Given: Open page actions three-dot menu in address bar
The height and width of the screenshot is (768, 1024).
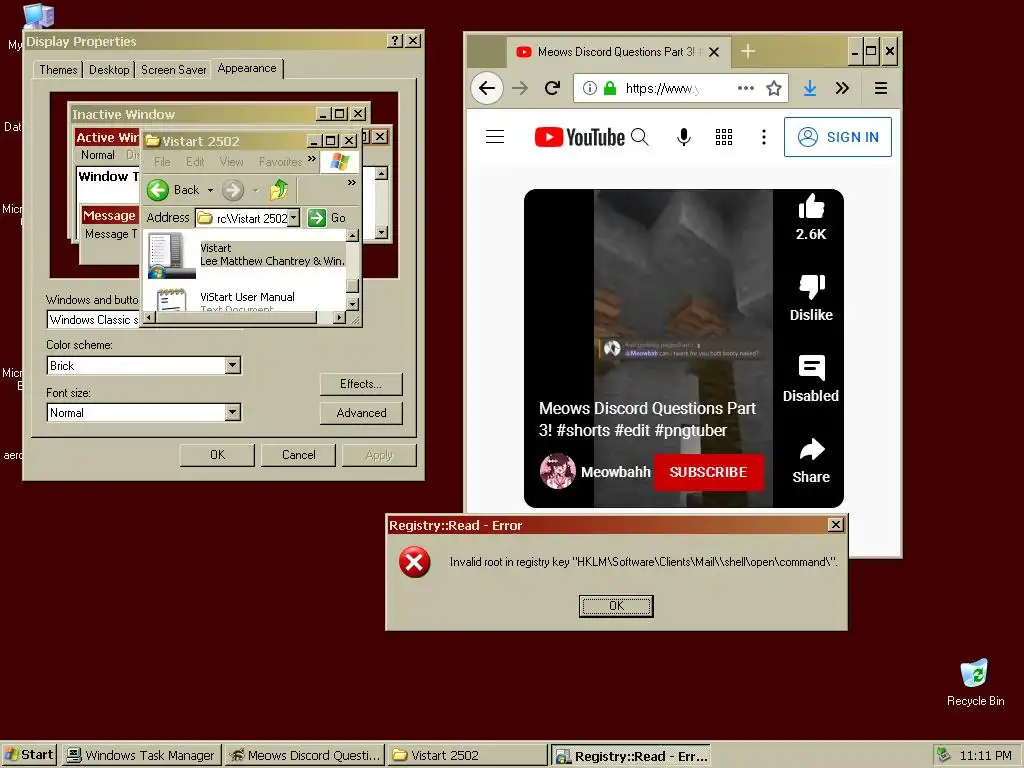Looking at the screenshot, I should coord(746,88).
